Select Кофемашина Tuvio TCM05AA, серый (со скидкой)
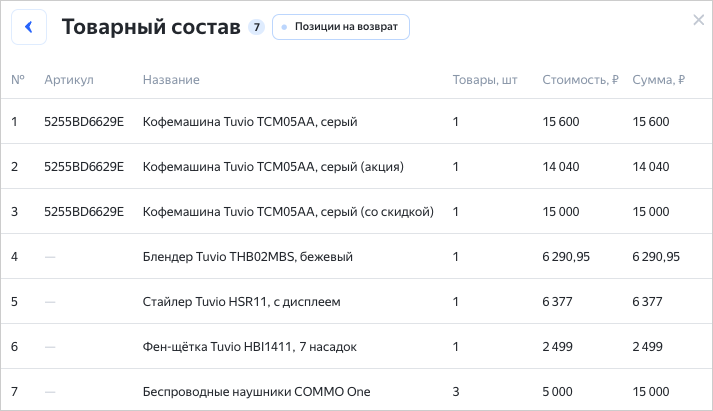The image size is (713, 411). tap(288, 212)
